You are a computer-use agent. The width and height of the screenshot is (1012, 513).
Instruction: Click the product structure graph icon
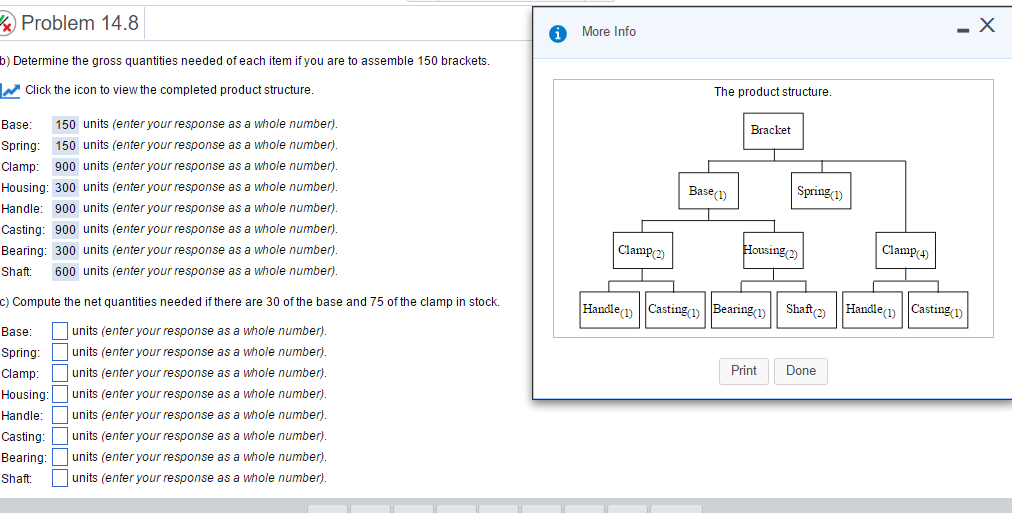(10, 90)
